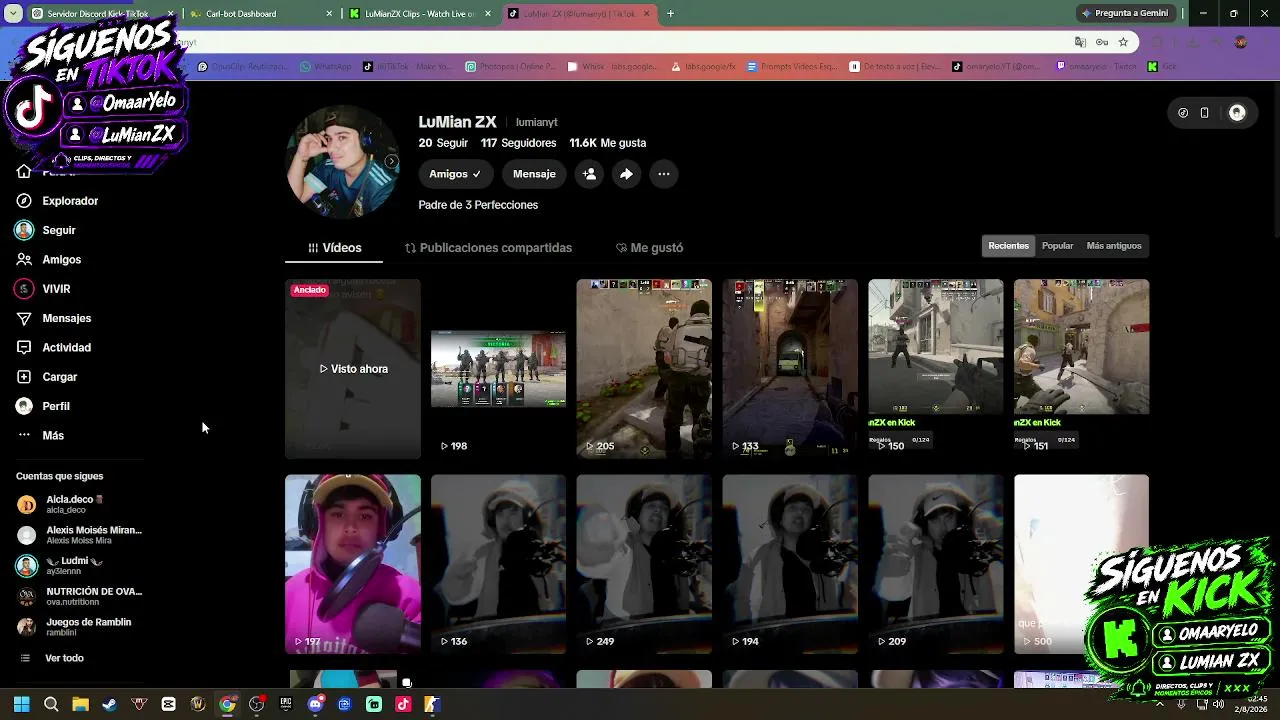Open the video with 136 views

(498, 564)
